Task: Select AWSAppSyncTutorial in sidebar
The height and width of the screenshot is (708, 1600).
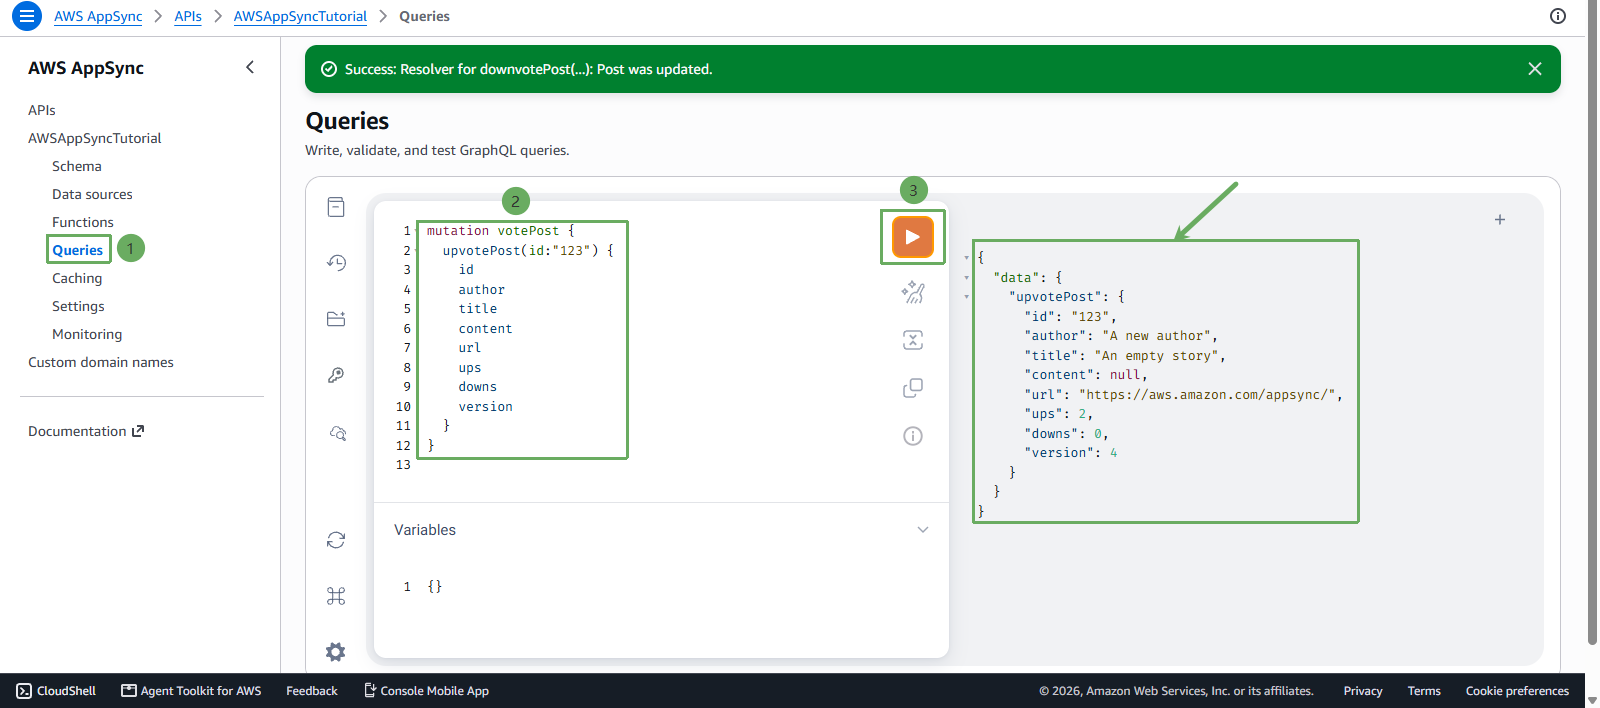Action: (x=95, y=138)
